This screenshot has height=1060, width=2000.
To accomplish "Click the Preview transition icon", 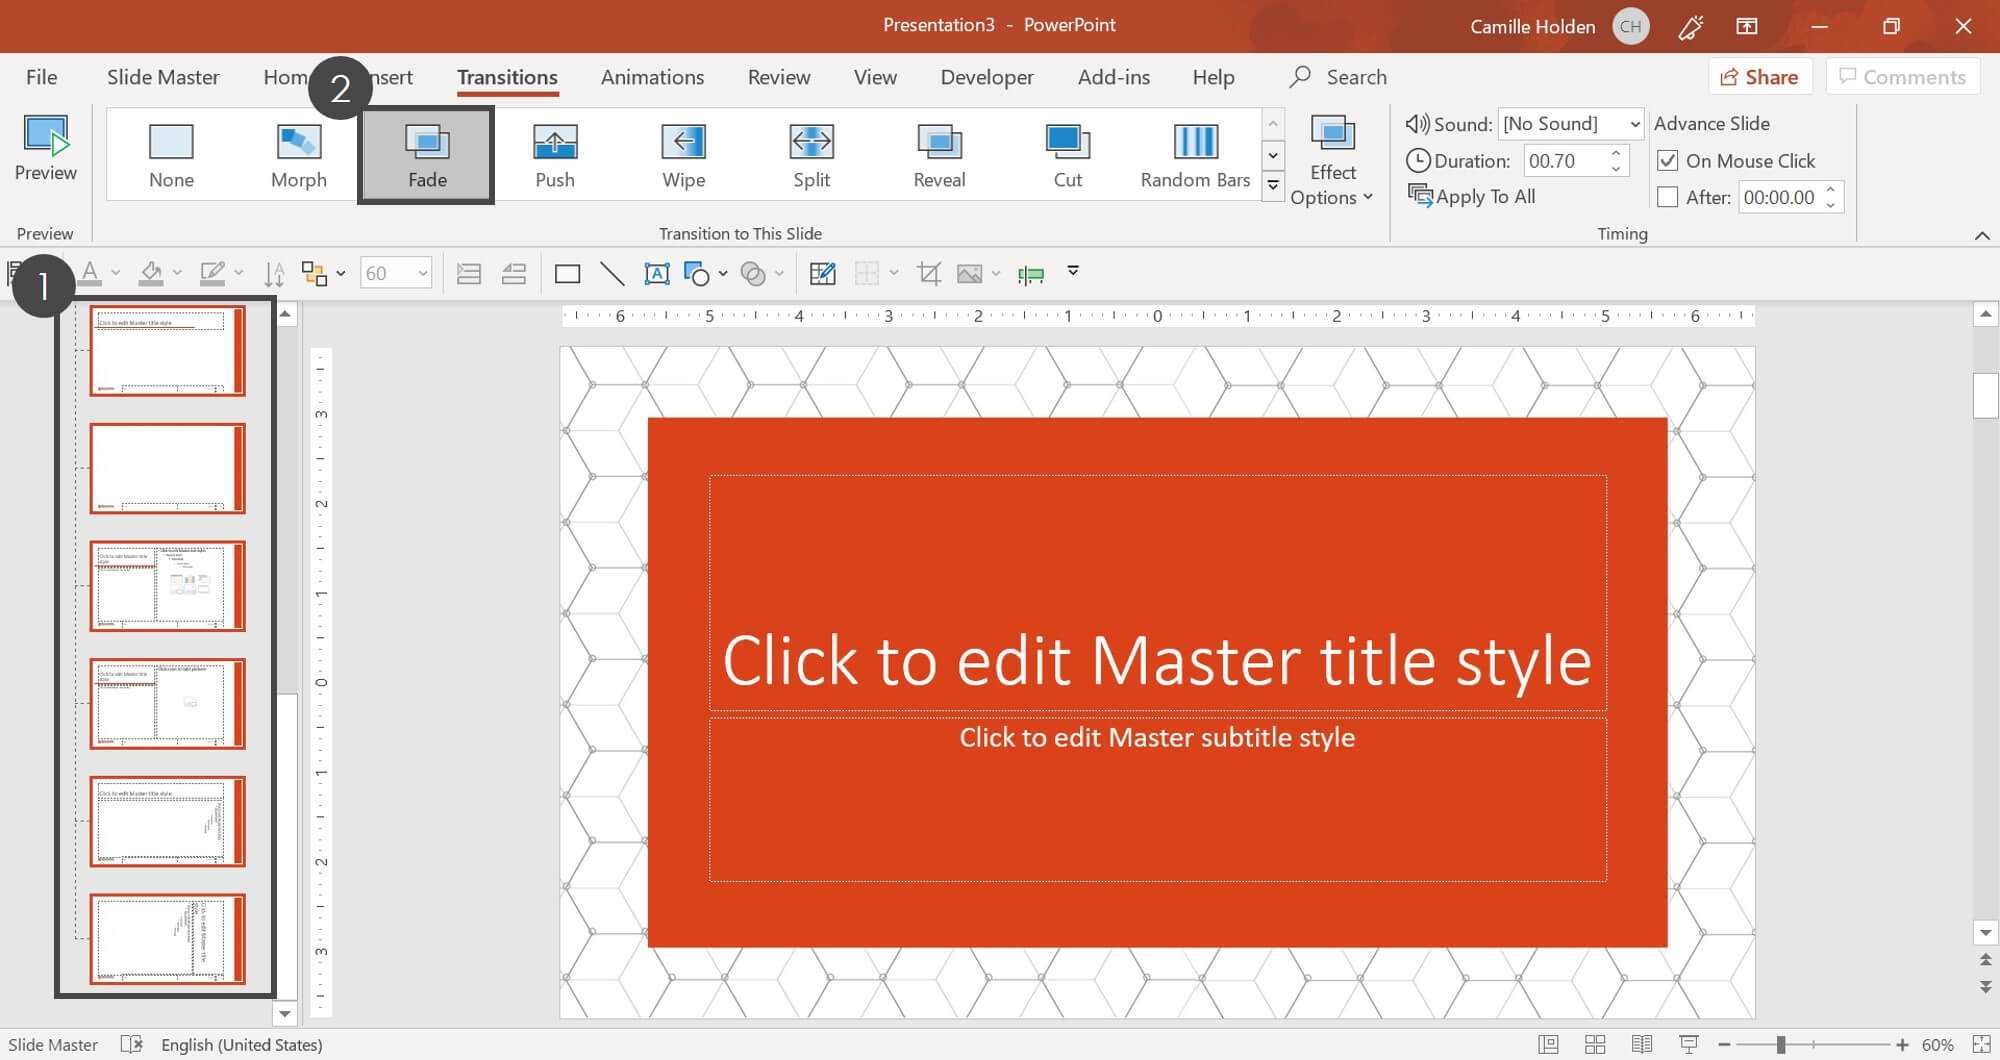I will [x=45, y=149].
